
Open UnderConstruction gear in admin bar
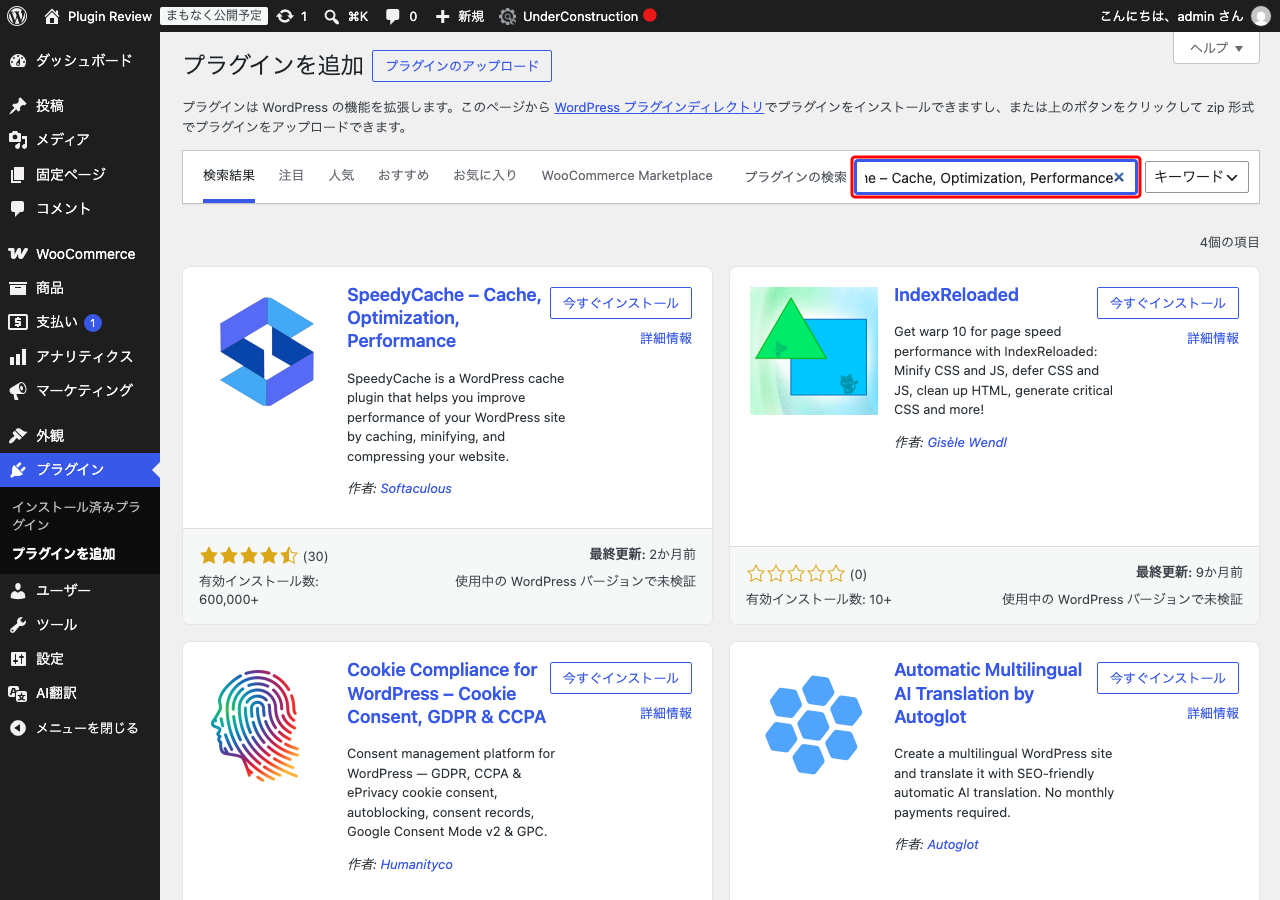click(x=507, y=16)
